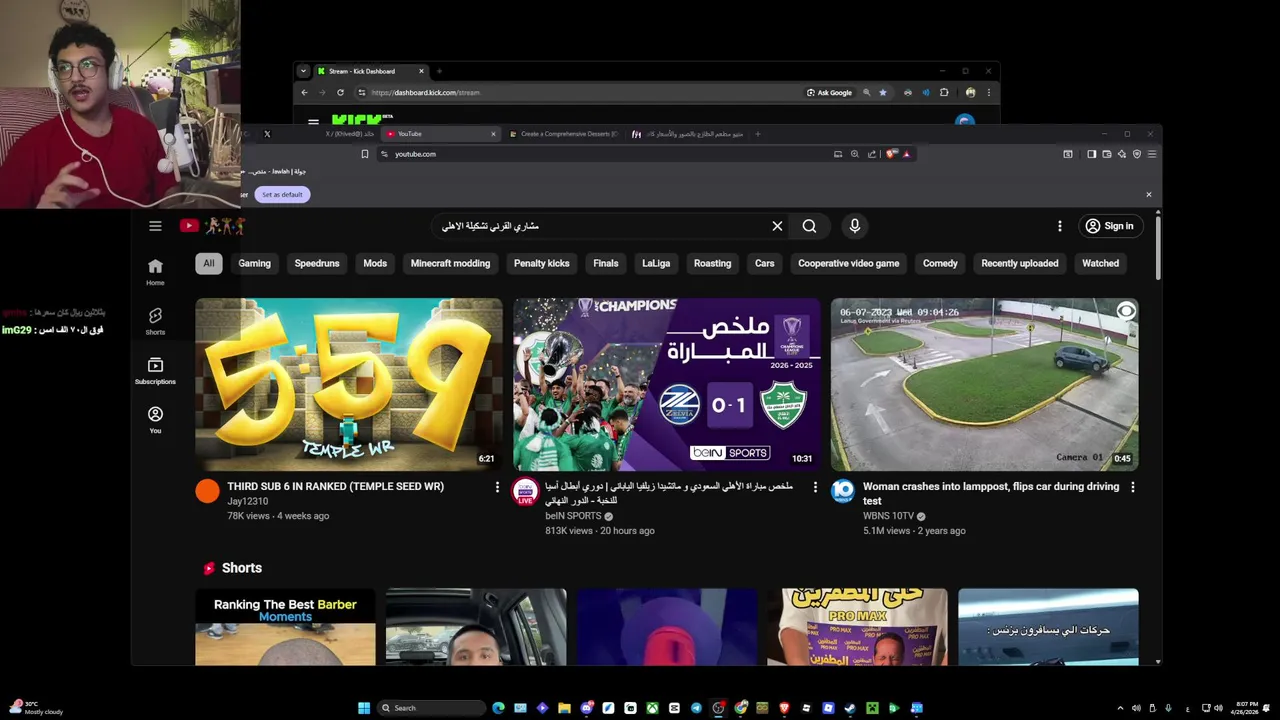This screenshot has width=1280, height=720.
Task: Choose the Cooperative video game chip
Action: click(848, 263)
